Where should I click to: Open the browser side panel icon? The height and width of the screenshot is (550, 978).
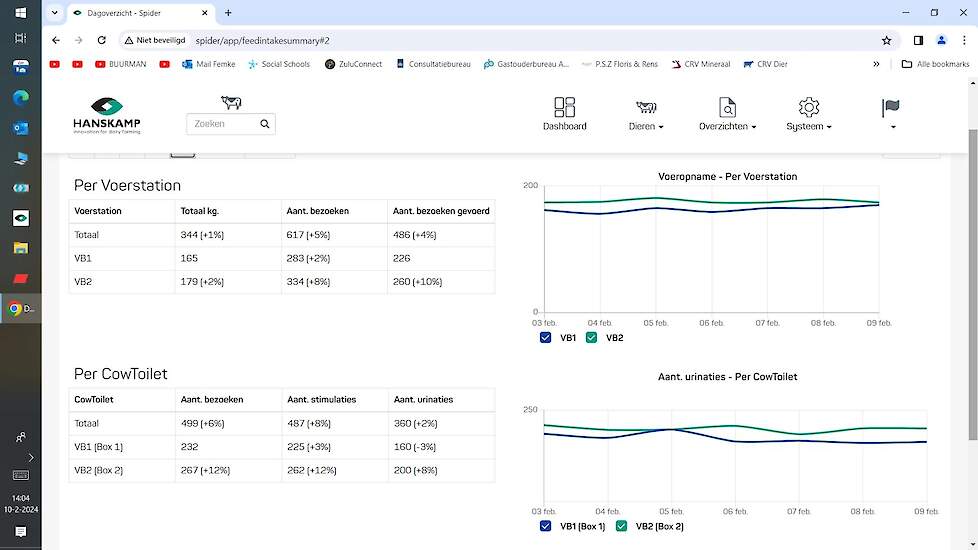click(x=918, y=40)
